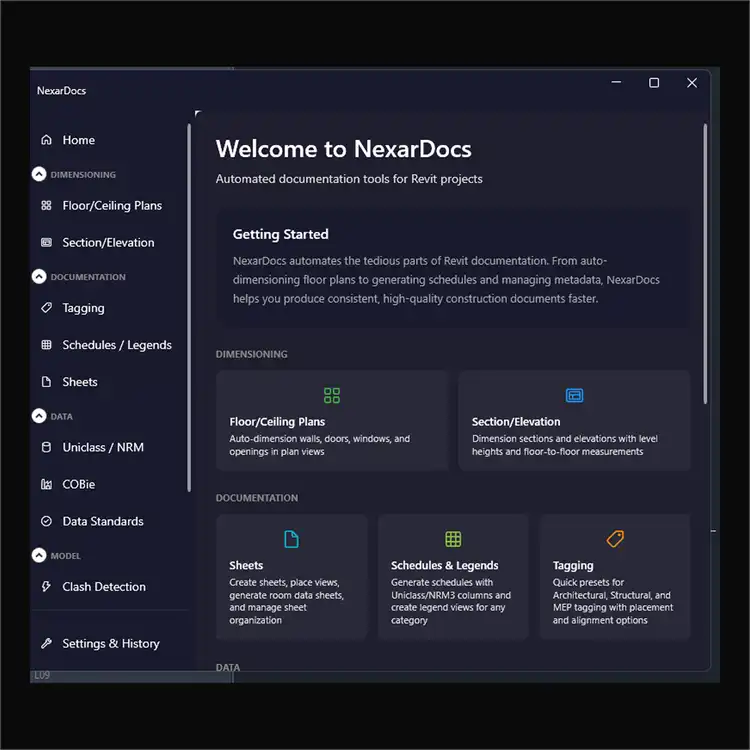
Task: Click the sidebar vertical scrollbar
Action: pos(189,308)
